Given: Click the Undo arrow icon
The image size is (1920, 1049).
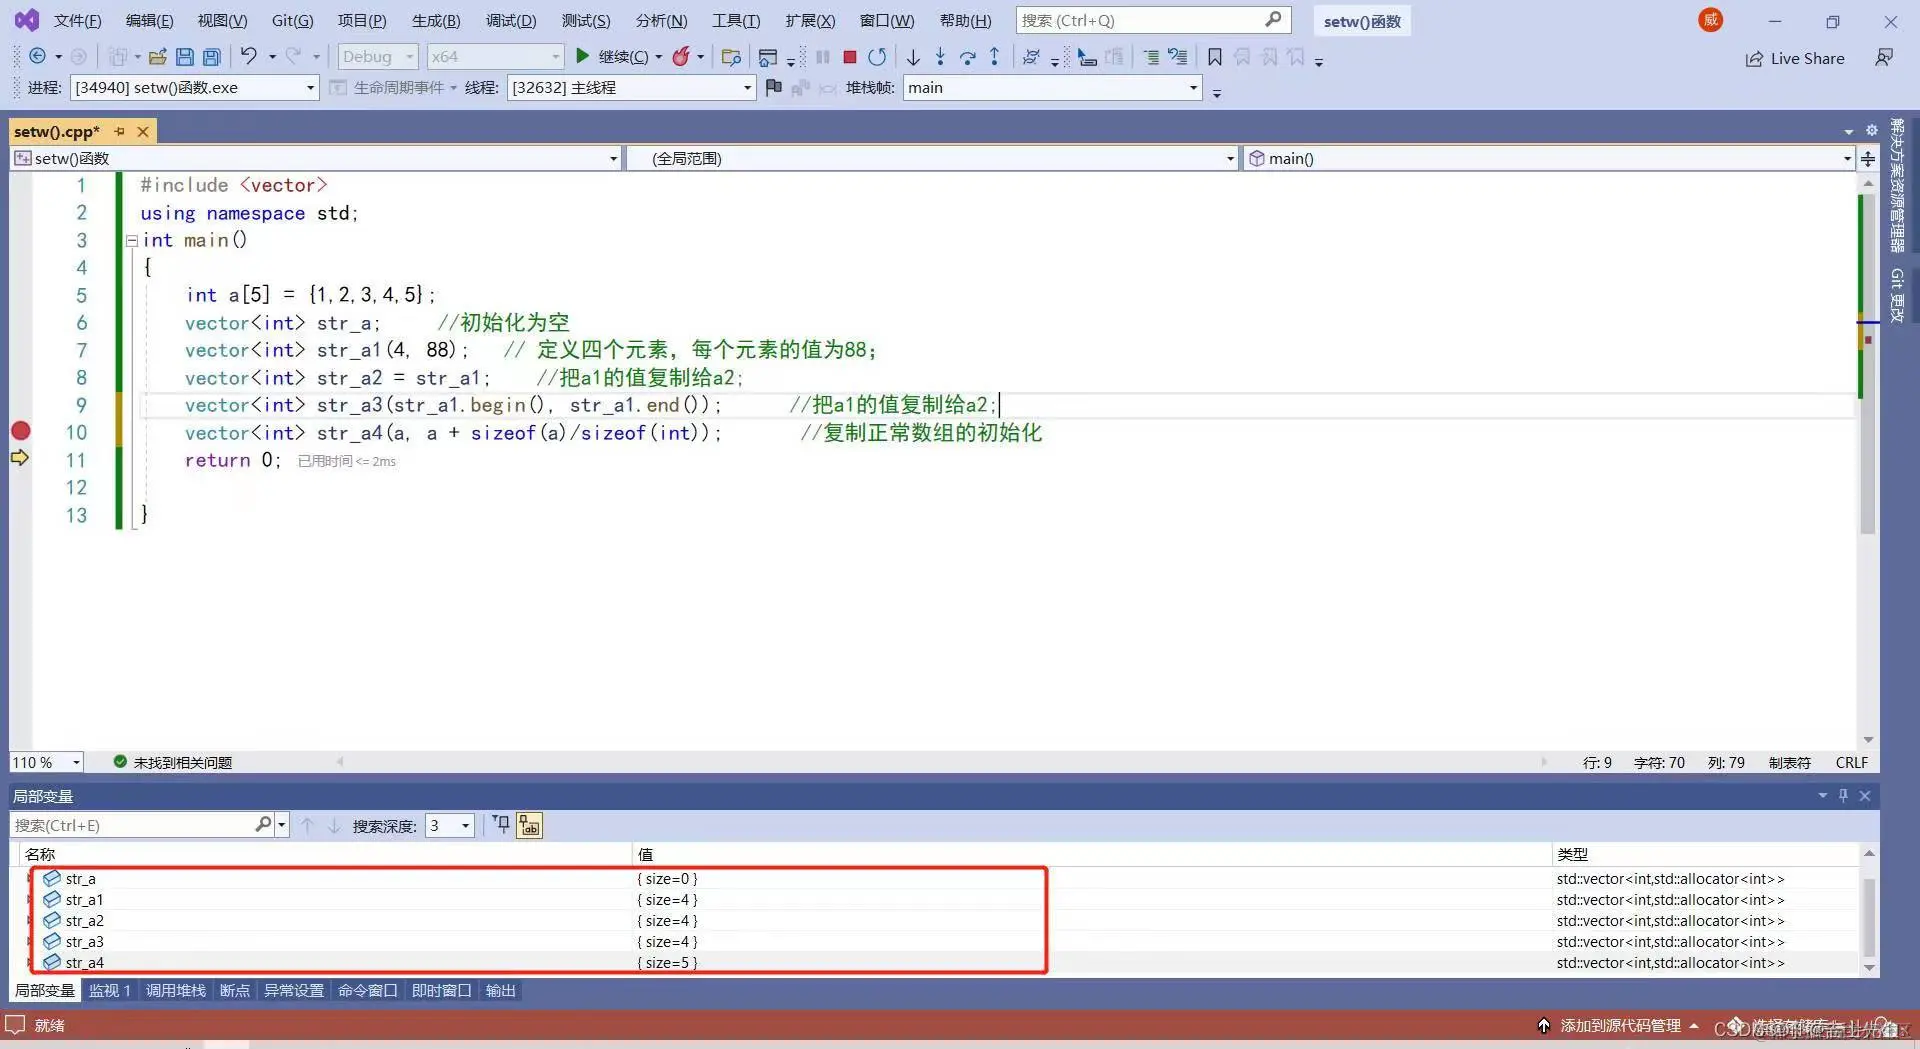Looking at the screenshot, I should pos(248,57).
